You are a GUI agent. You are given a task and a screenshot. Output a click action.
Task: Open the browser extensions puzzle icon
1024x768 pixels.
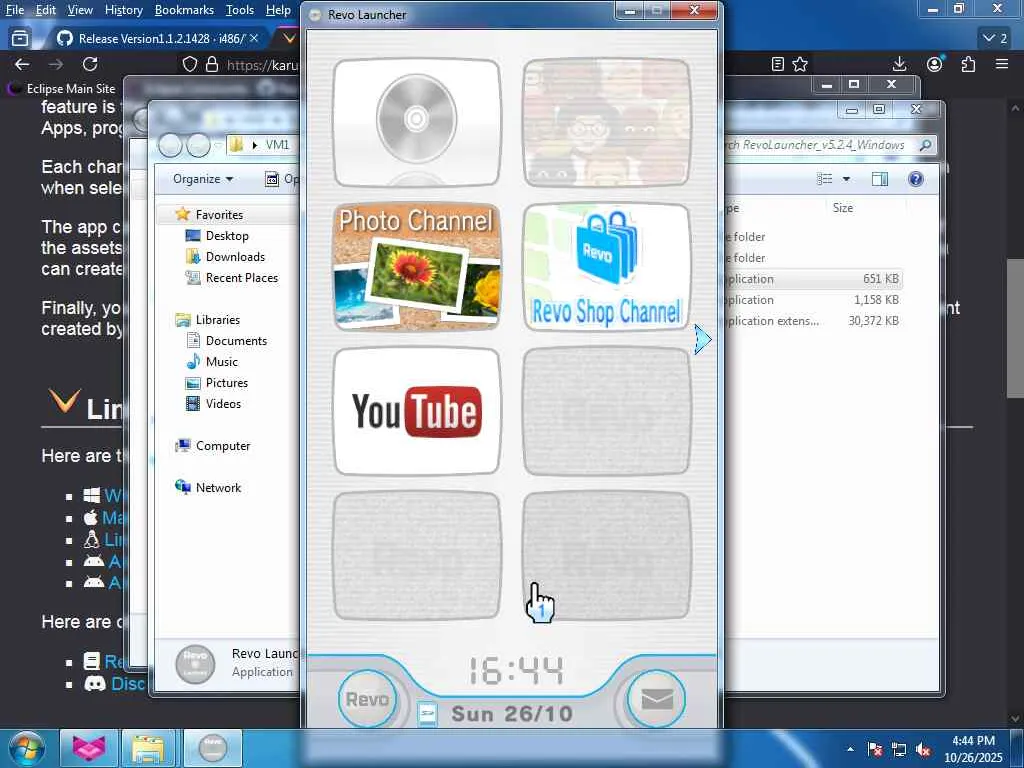[x=968, y=64]
